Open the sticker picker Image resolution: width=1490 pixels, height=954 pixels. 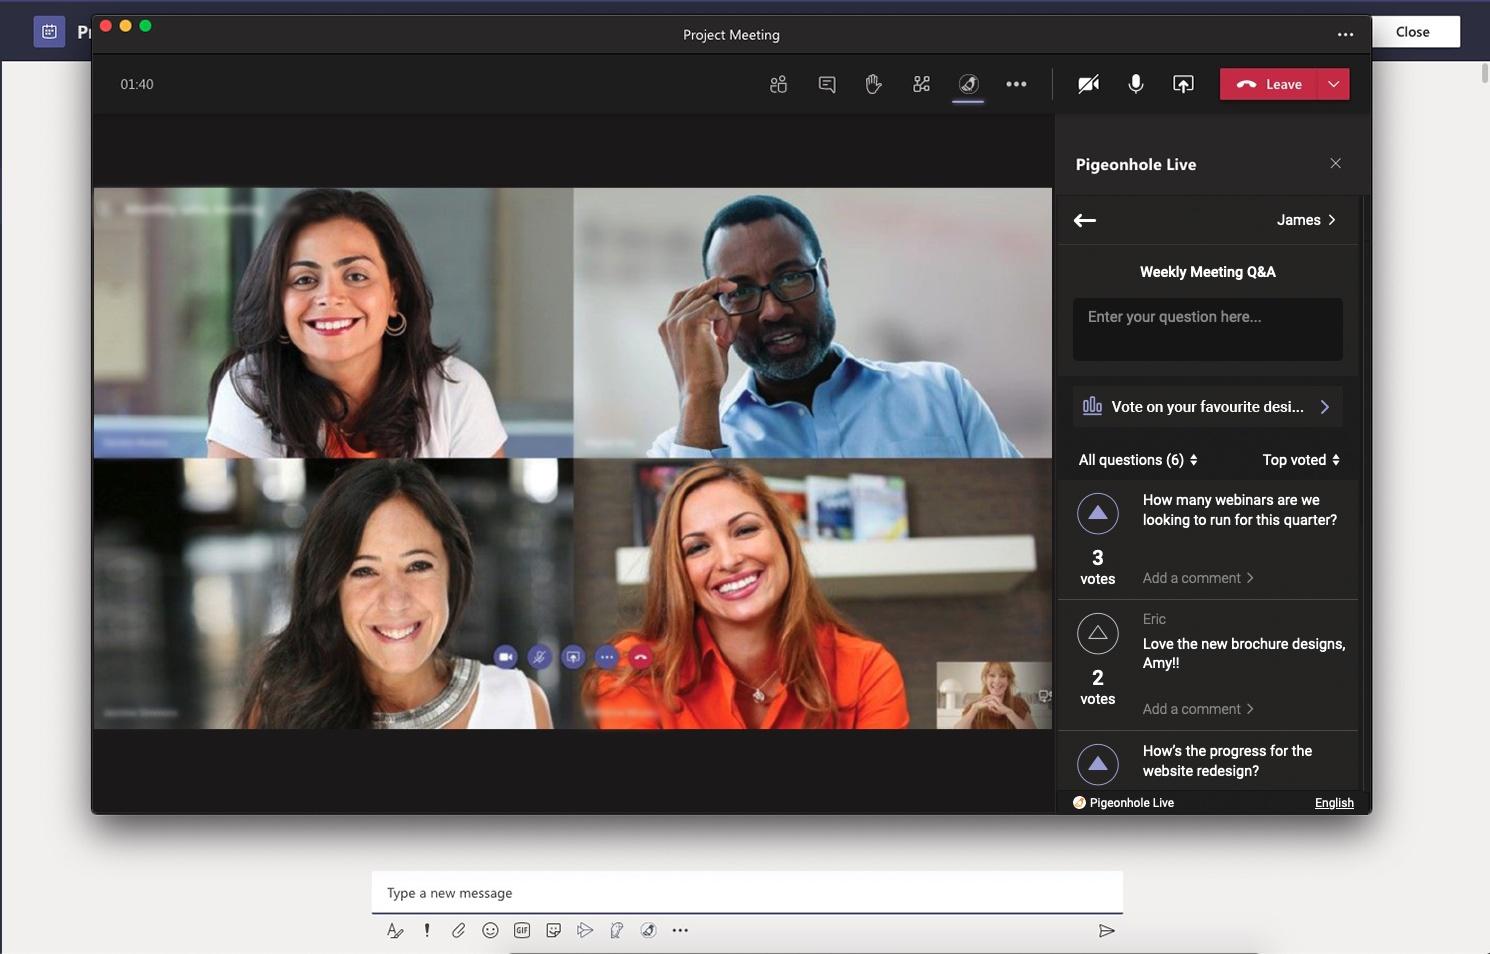click(553, 931)
